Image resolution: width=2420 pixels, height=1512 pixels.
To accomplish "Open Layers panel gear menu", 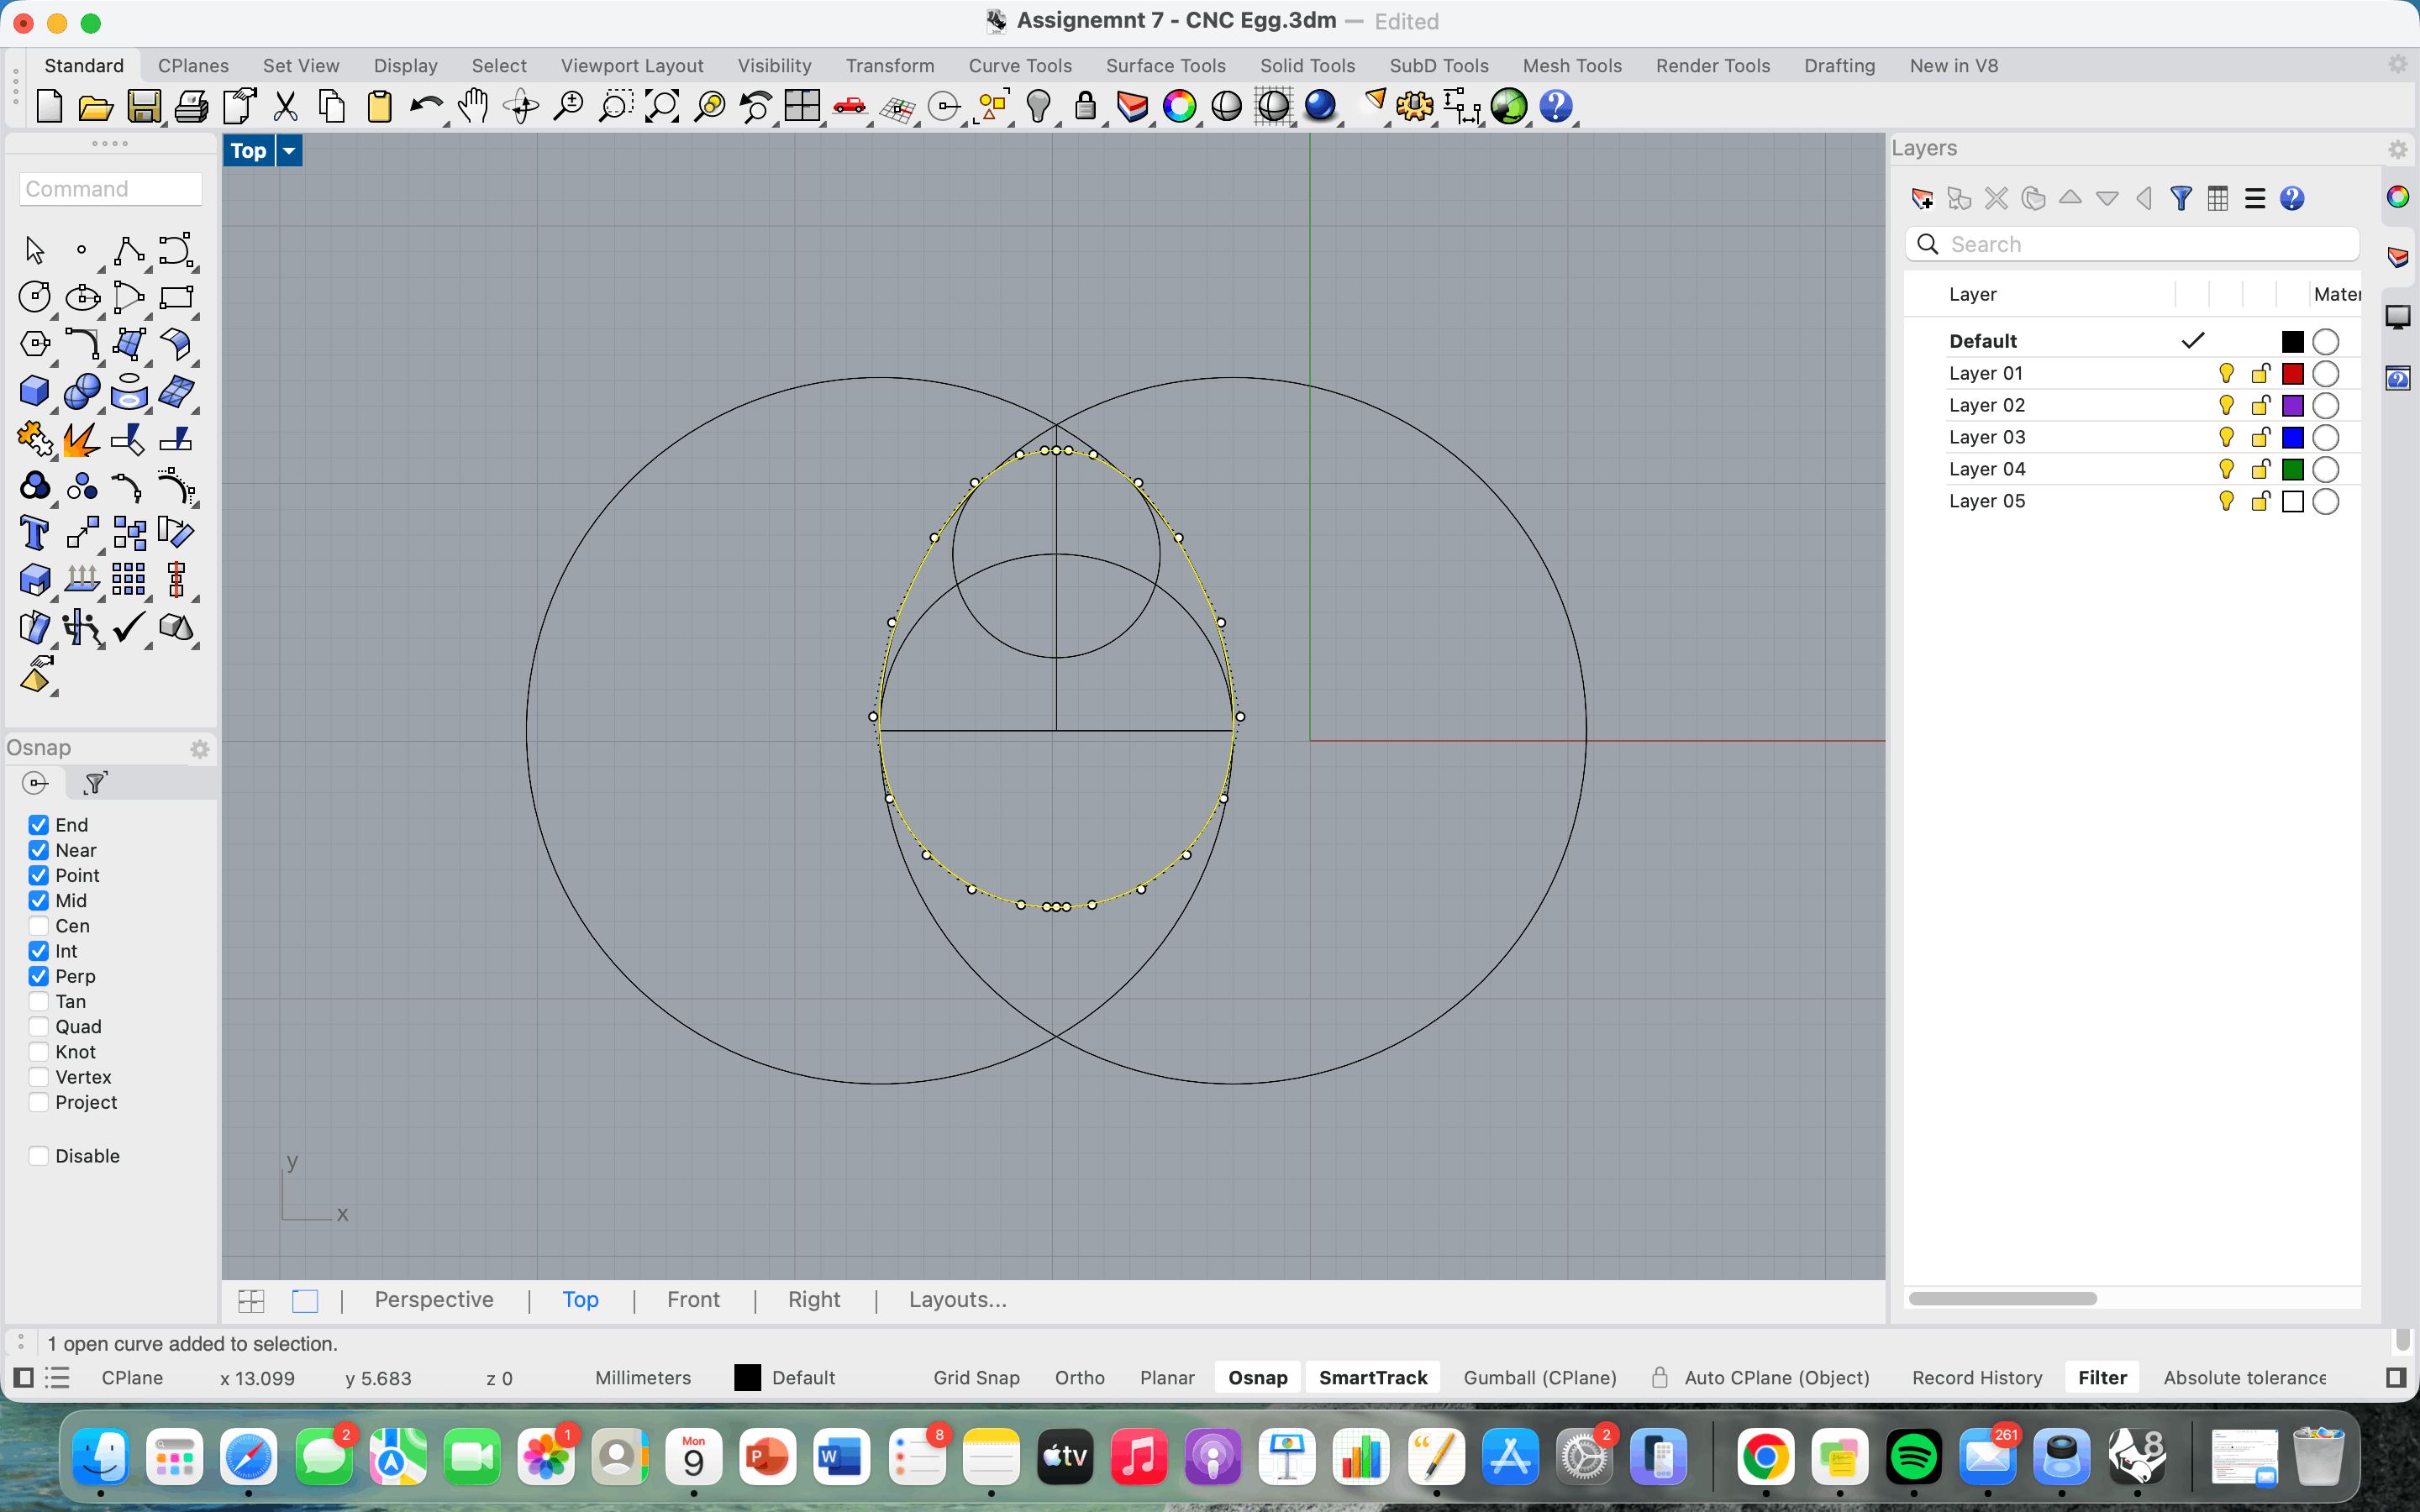I will click(x=2397, y=149).
